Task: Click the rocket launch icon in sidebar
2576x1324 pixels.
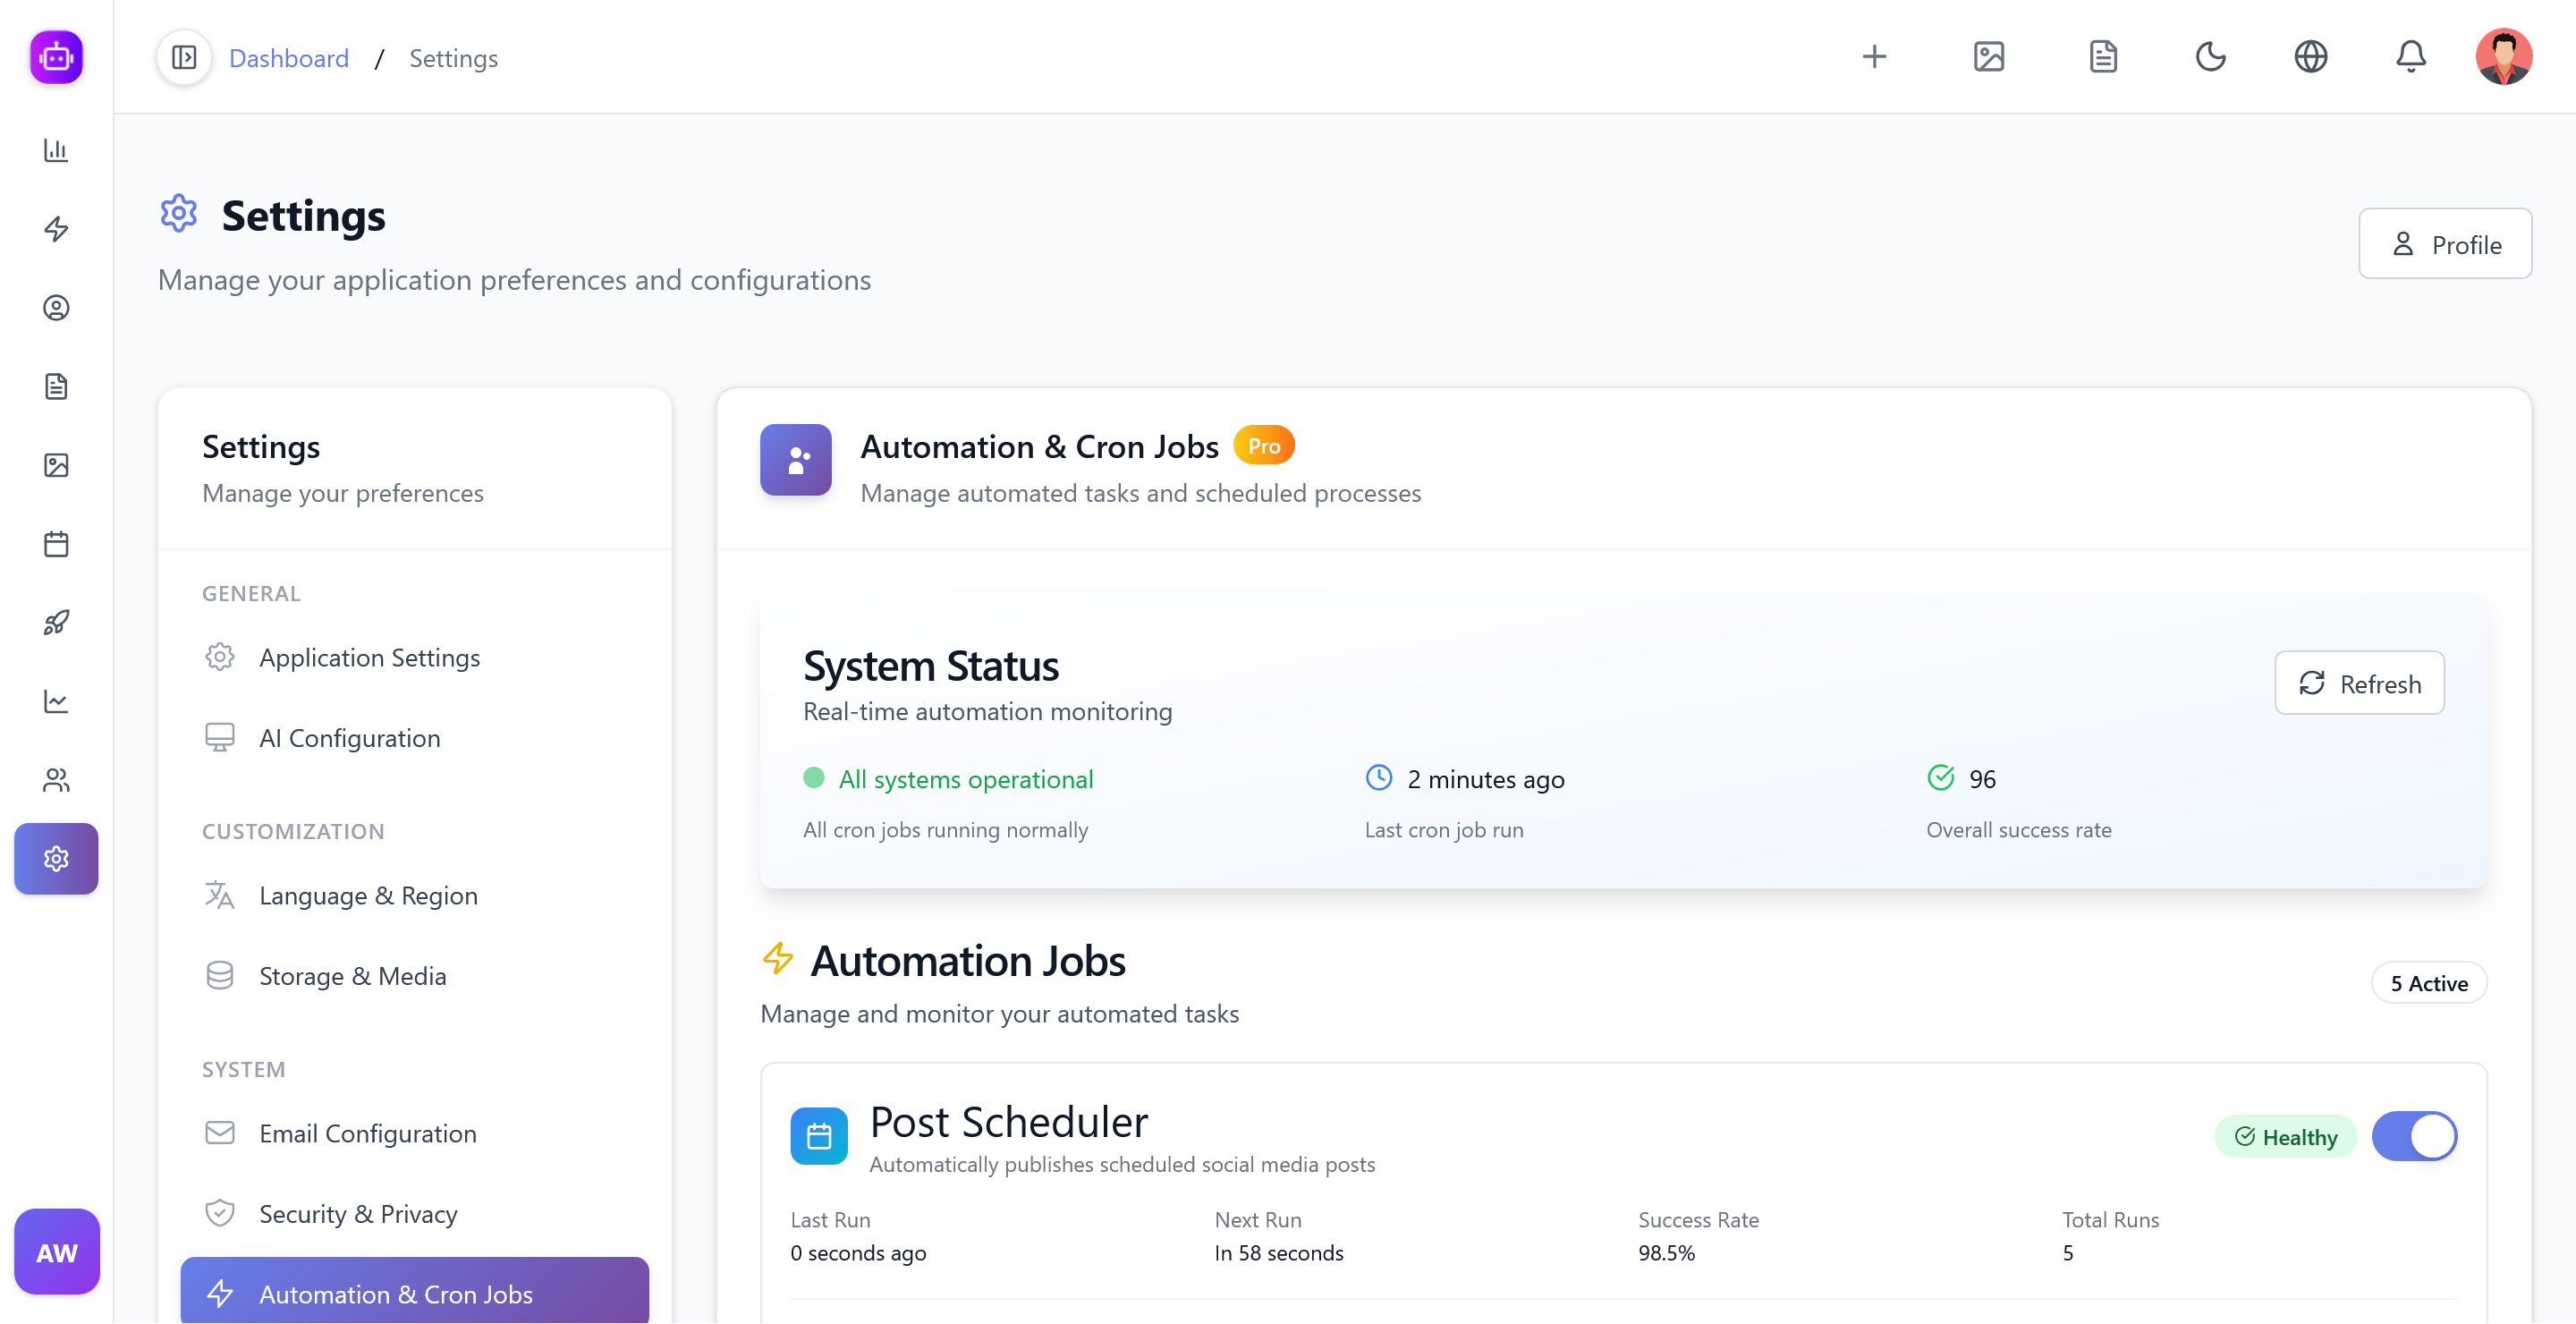Action: [56, 622]
